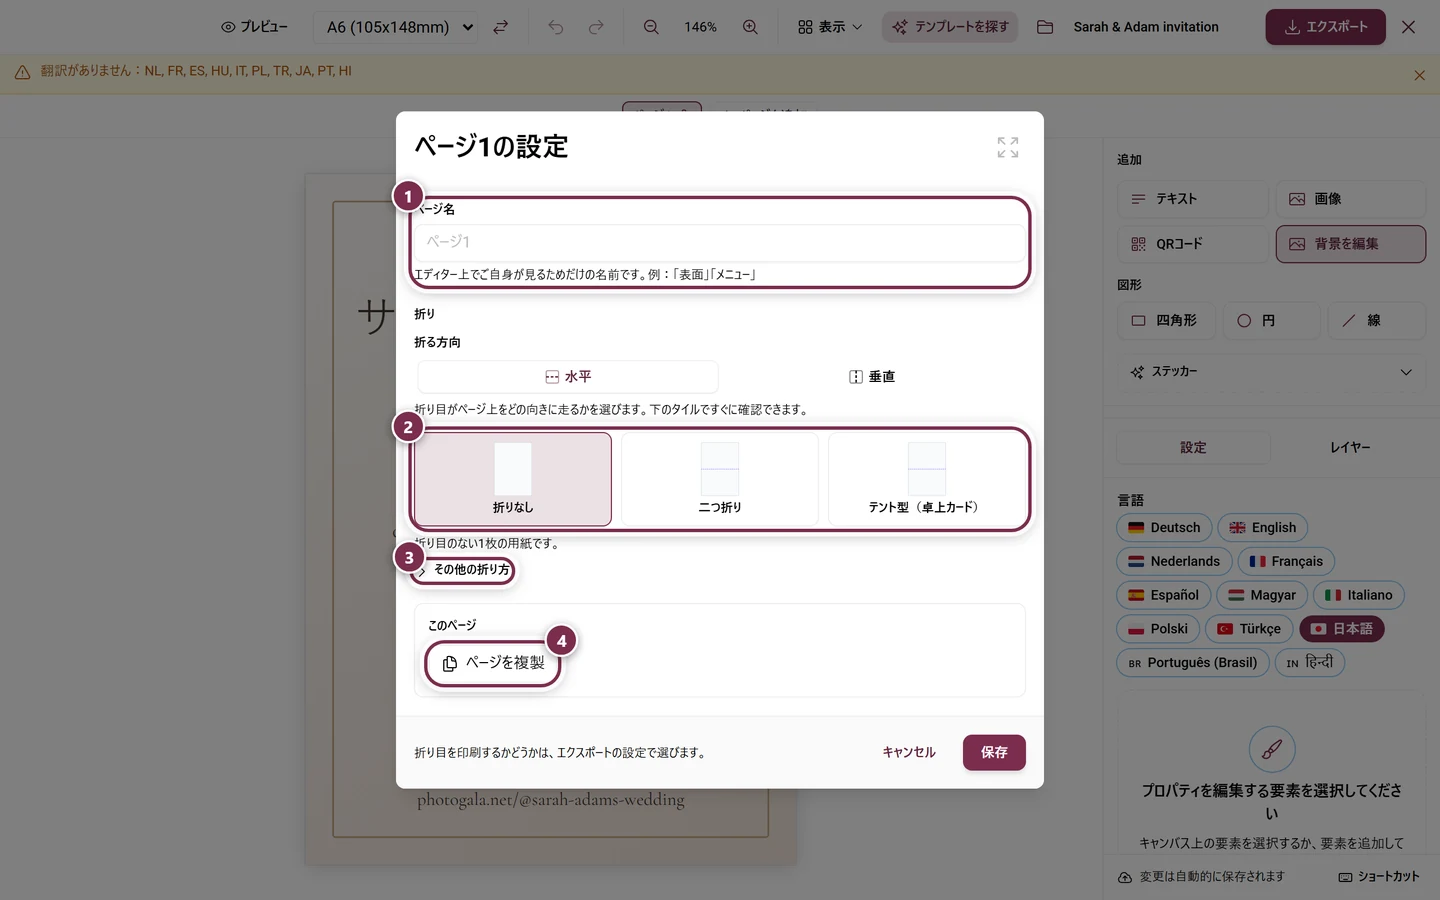Expand the dialog with the fullscreen arrows icon

click(x=1008, y=147)
